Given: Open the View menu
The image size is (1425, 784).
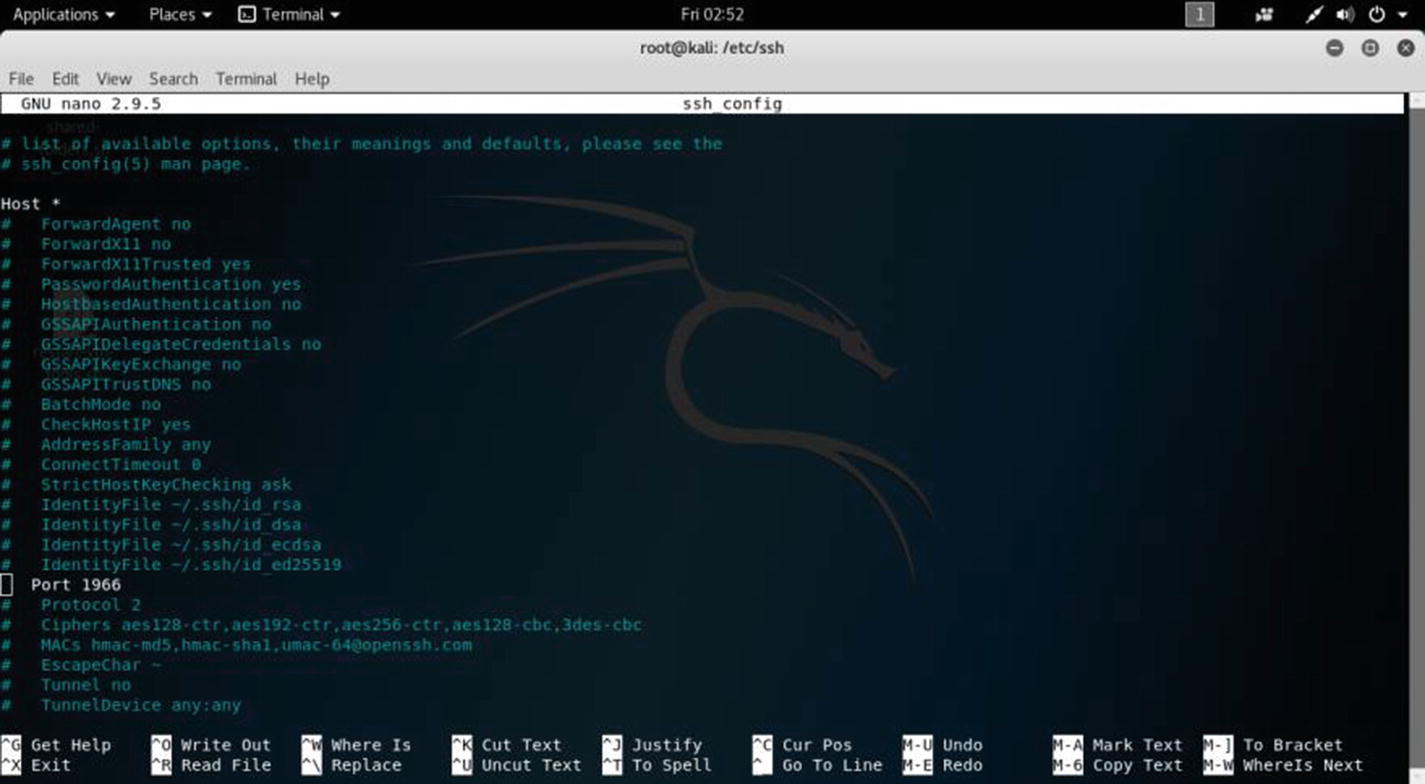Looking at the screenshot, I should [114, 79].
